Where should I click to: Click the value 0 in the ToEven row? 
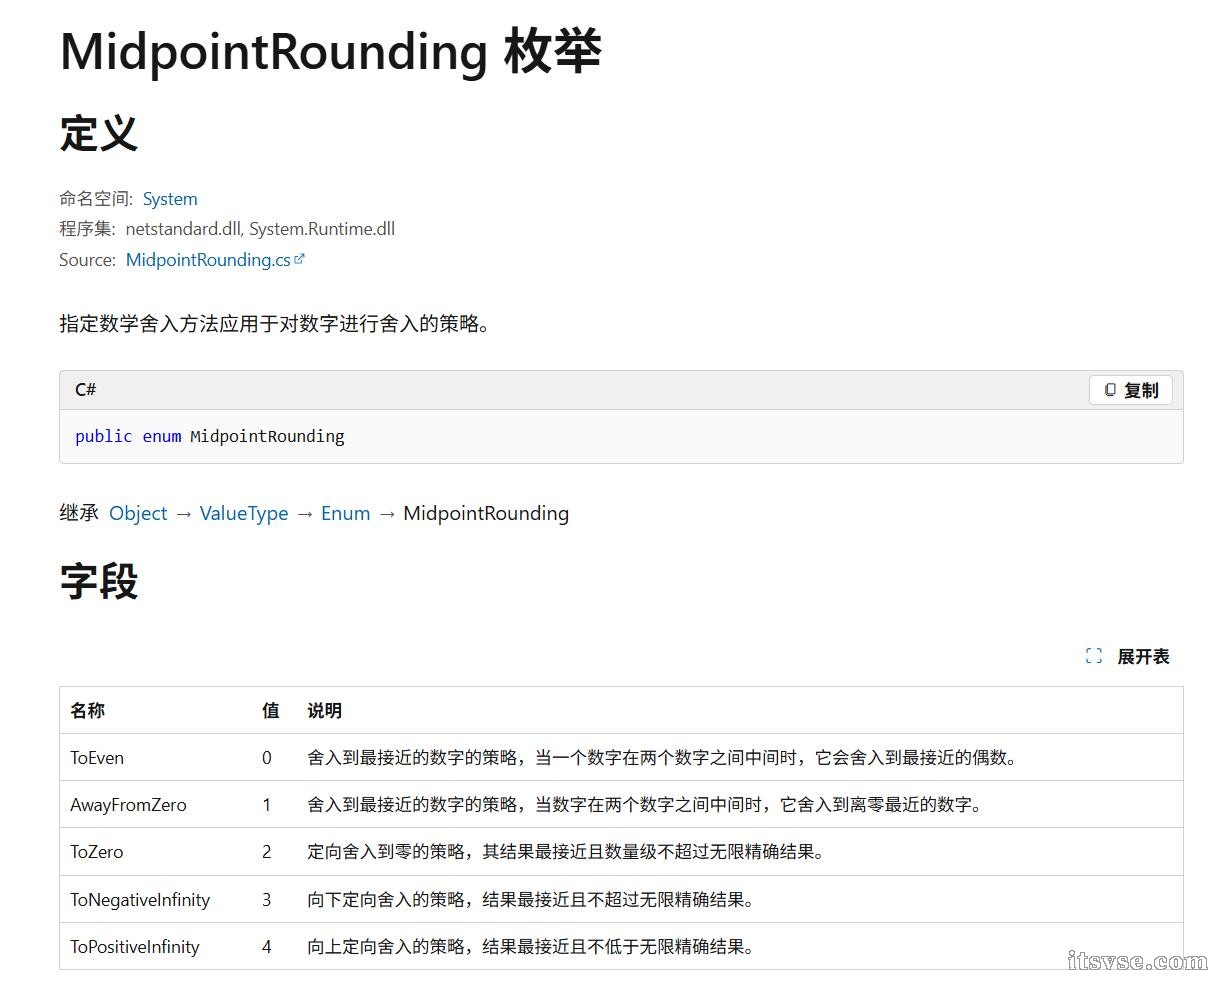[267, 758]
